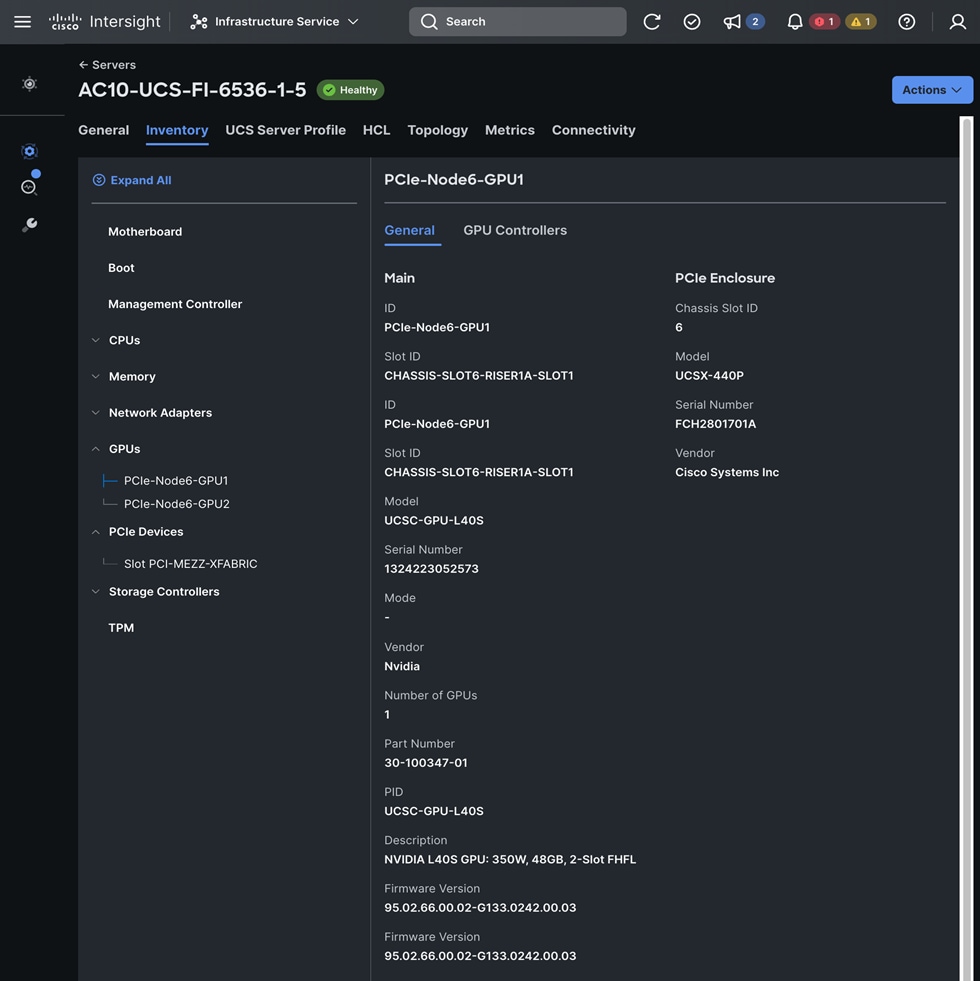Select the Inventory tab
Viewport: 980px width, 981px height.
pos(177,130)
